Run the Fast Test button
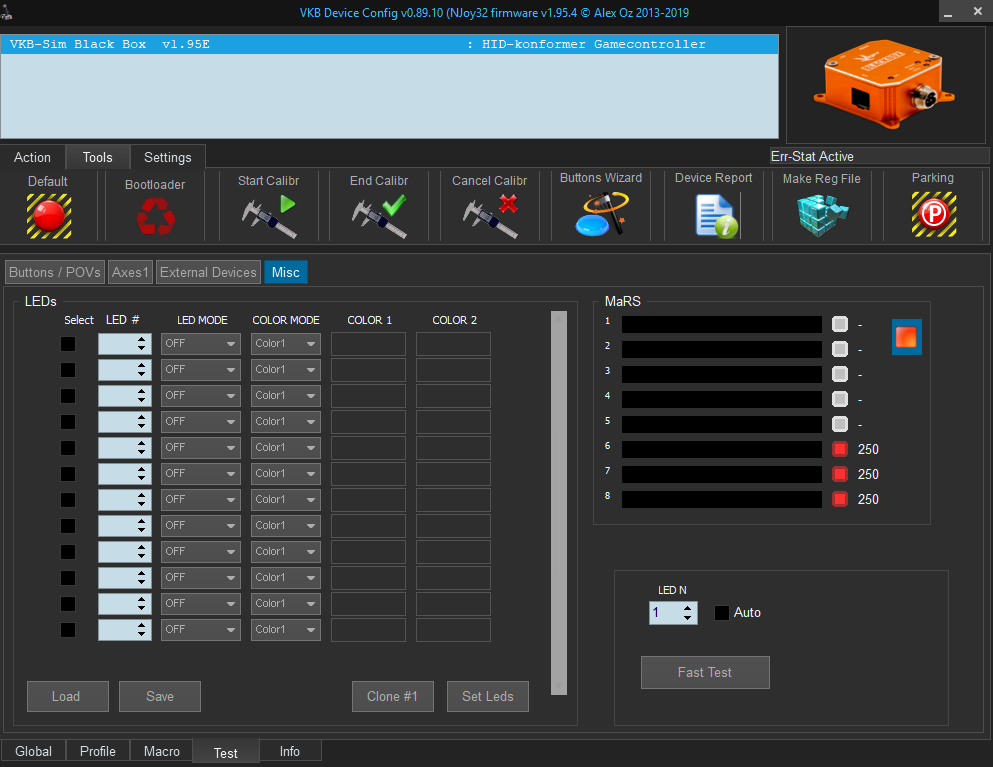This screenshot has width=993, height=767. coord(705,673)
